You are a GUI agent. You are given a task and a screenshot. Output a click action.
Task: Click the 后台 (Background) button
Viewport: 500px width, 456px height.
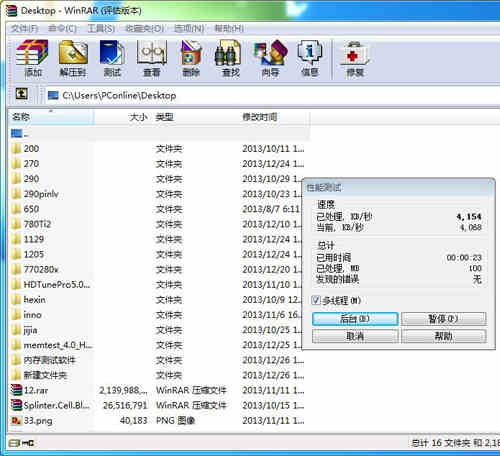(x=355, y=319)
